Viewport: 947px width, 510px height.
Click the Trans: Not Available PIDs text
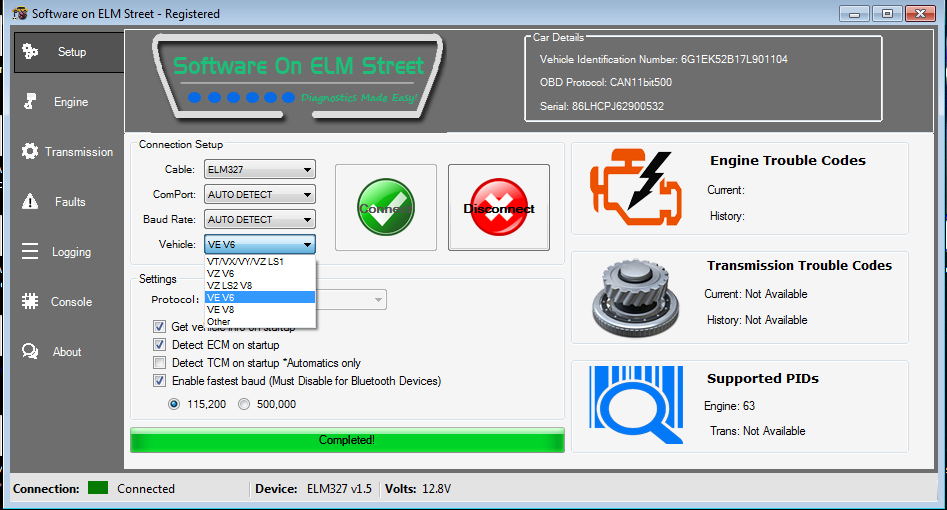pyautogui.click(x=757, y=431)
